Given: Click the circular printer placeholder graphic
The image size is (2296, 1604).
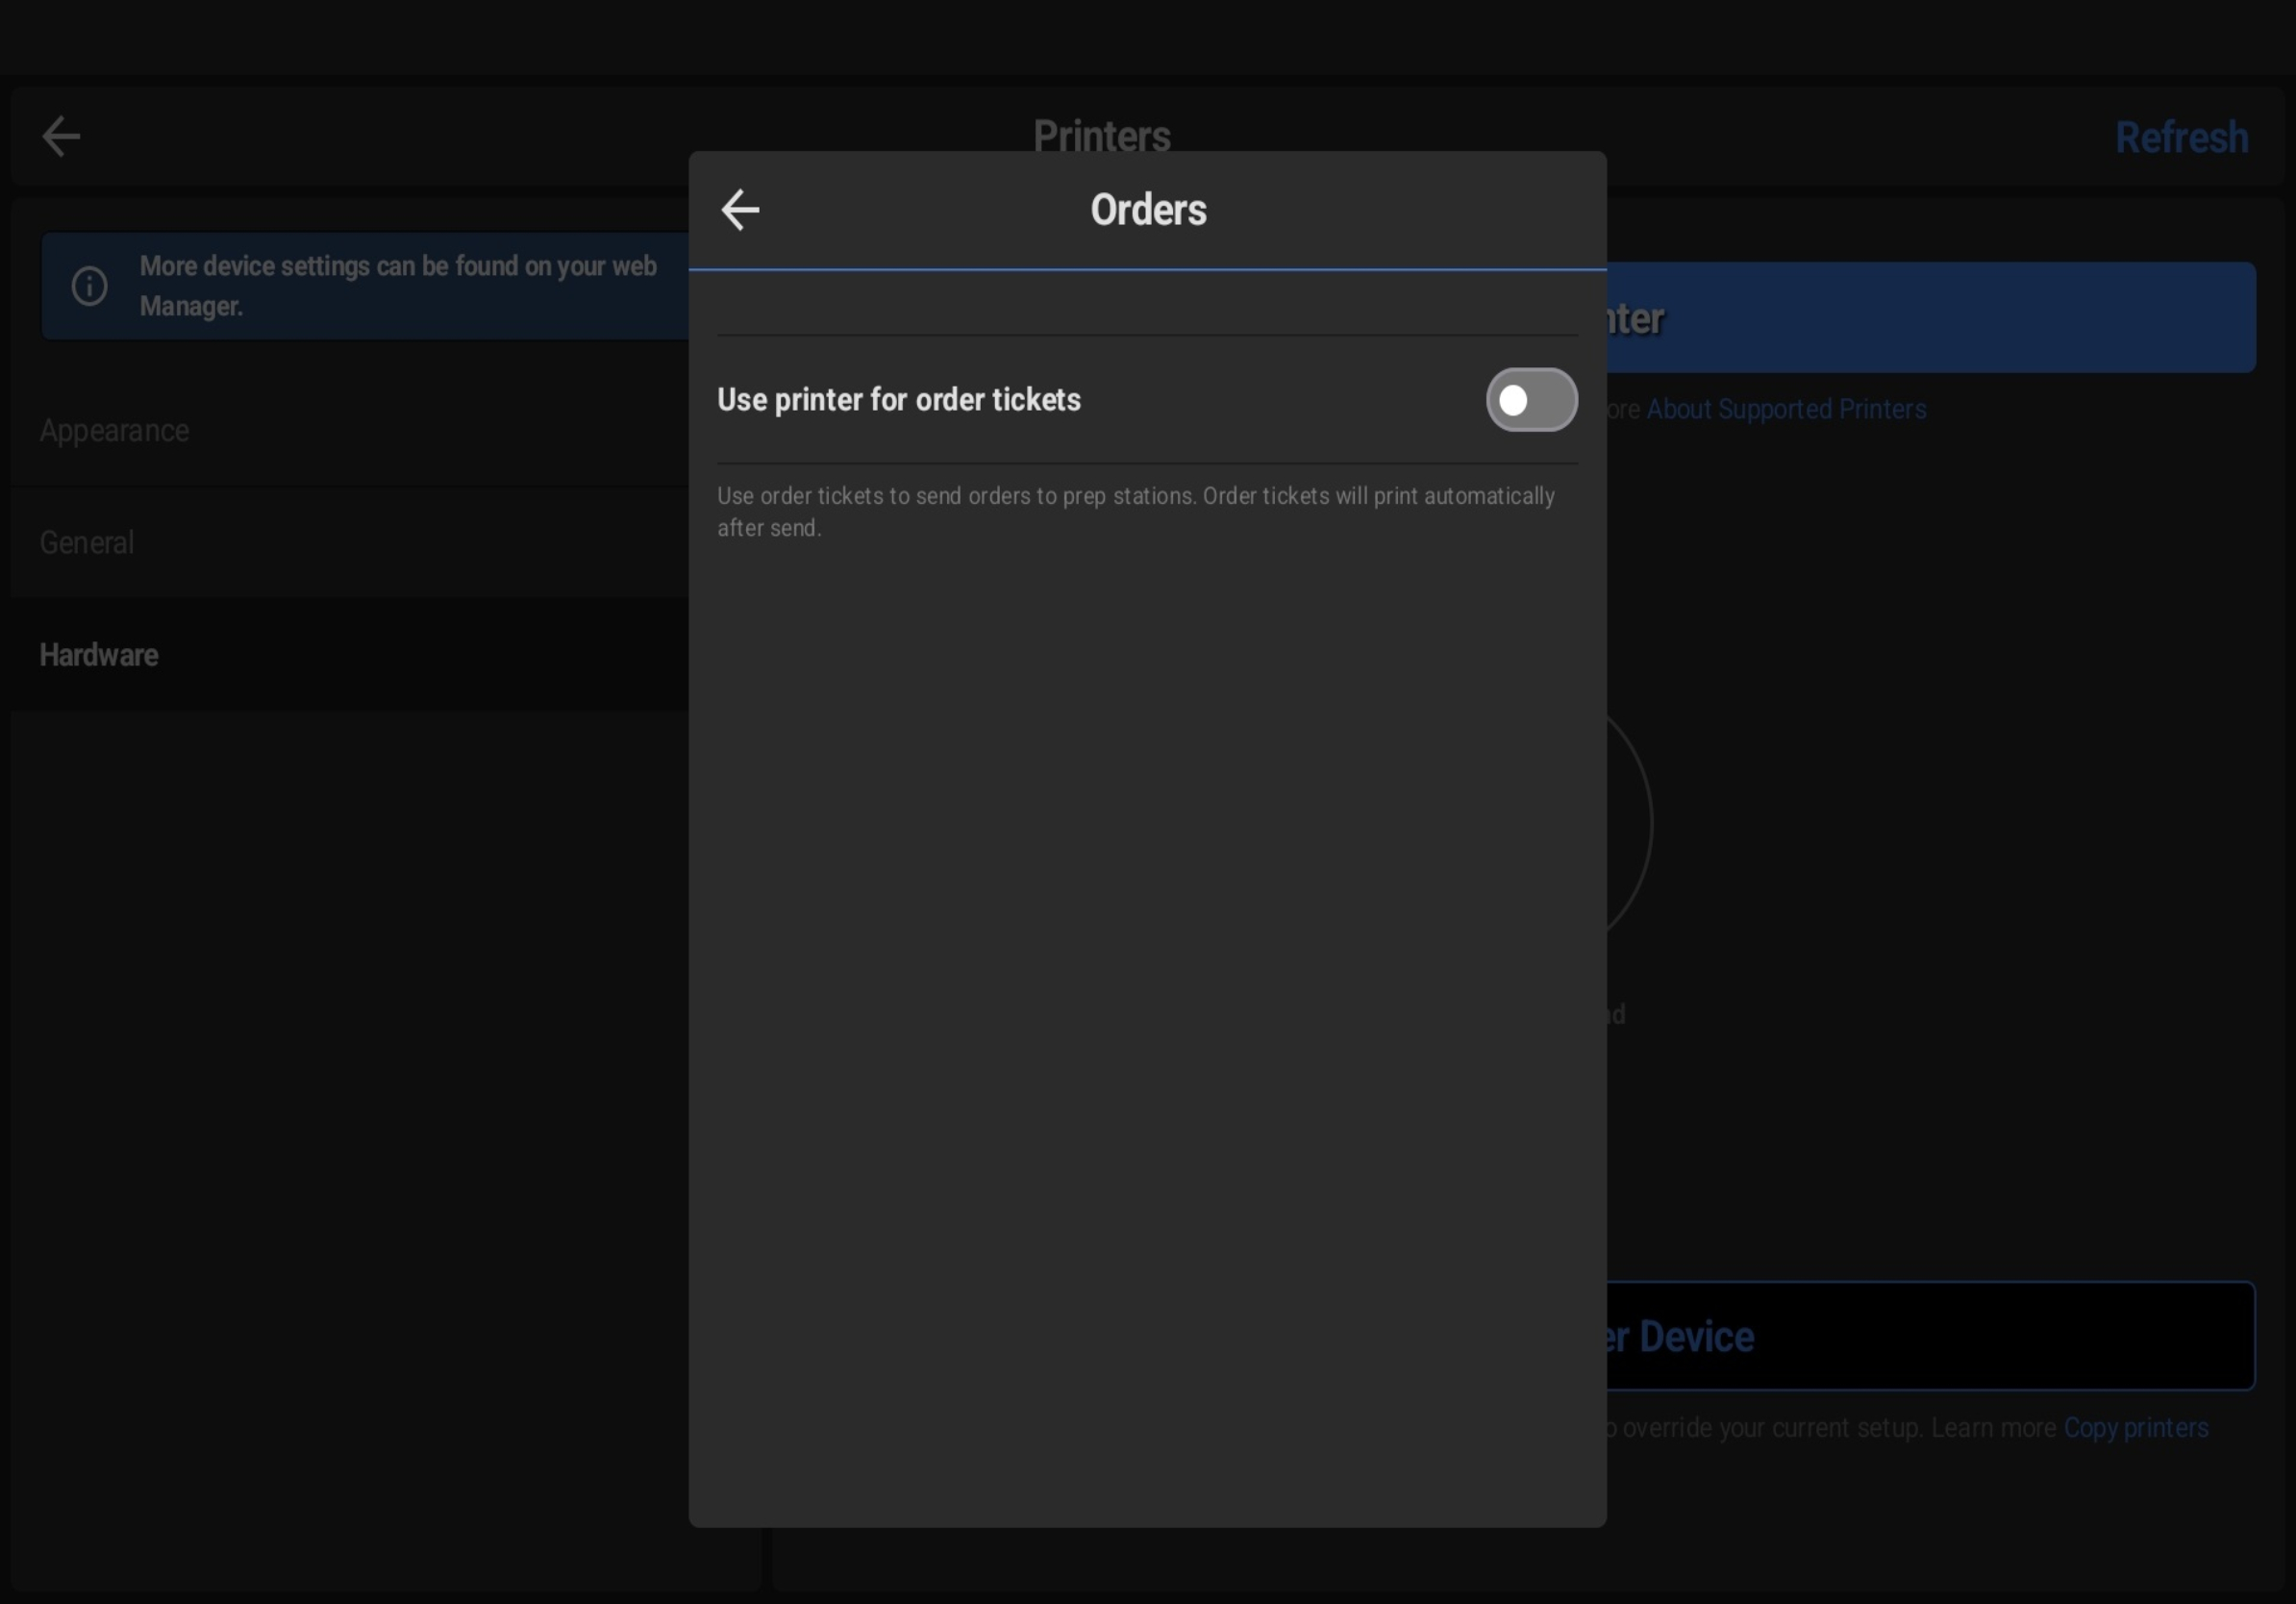Looking at the screenshot, I should coord(1630,825).
